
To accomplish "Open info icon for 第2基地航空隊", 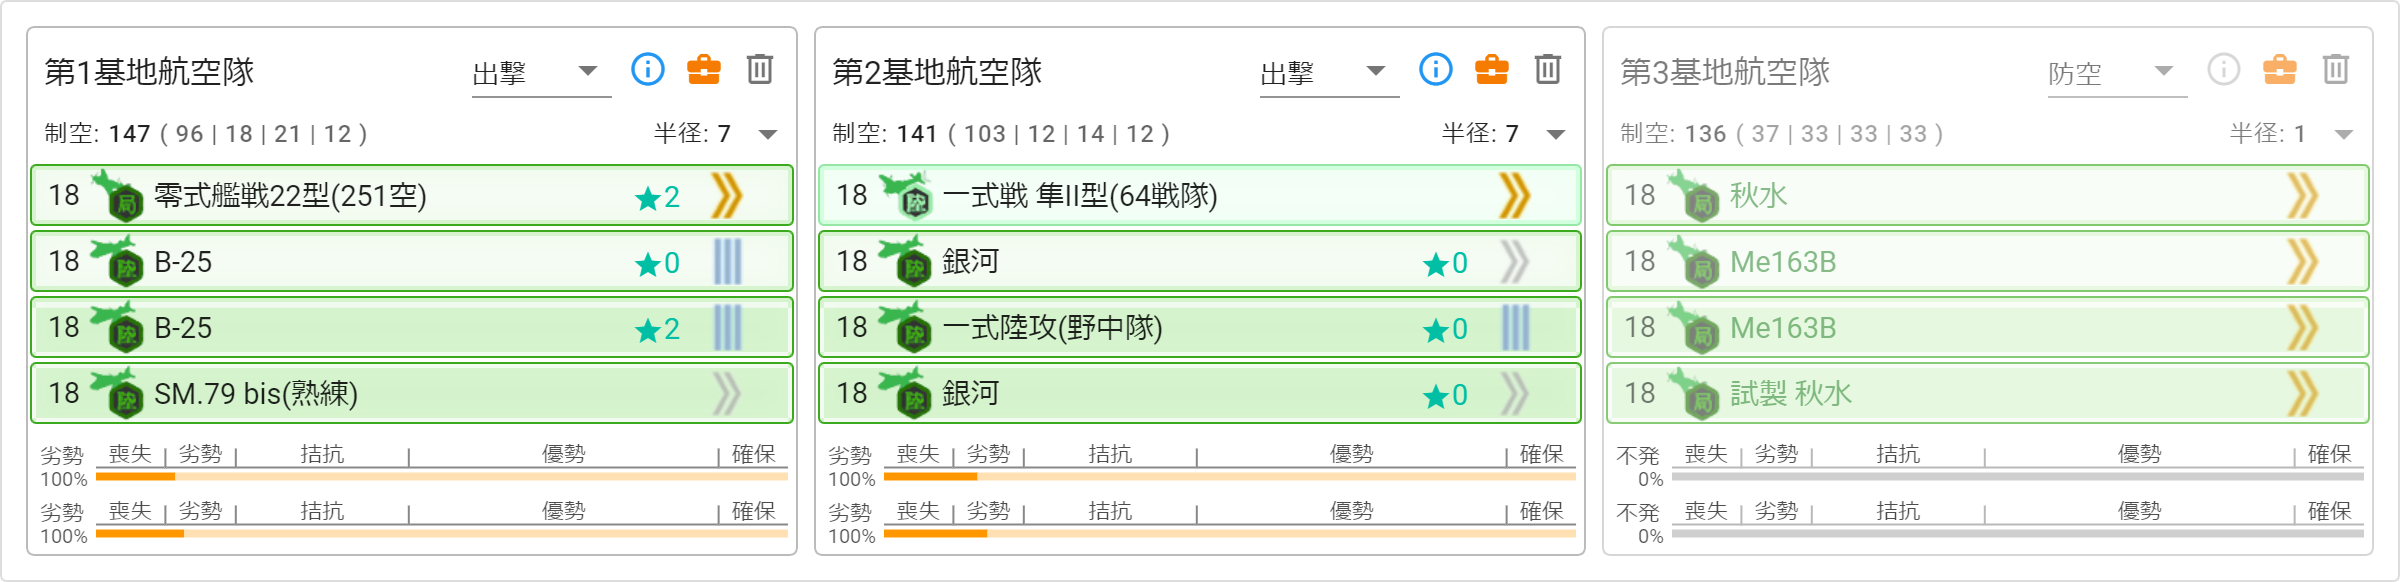I will 1436,70.
